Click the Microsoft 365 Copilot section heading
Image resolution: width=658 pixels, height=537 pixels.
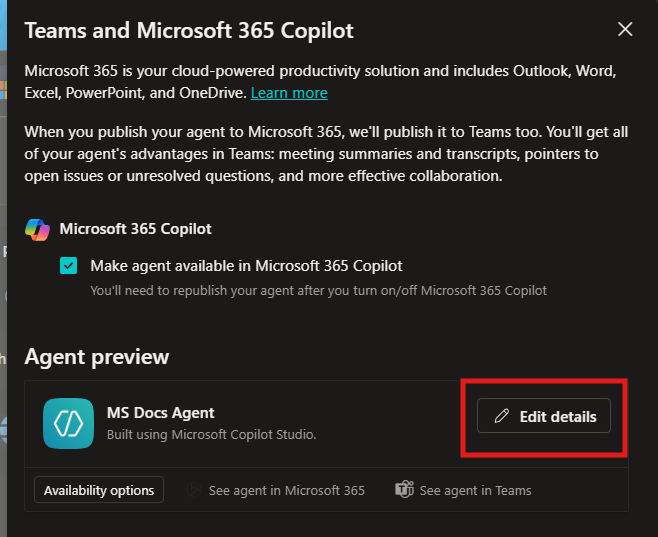(135, 229)
